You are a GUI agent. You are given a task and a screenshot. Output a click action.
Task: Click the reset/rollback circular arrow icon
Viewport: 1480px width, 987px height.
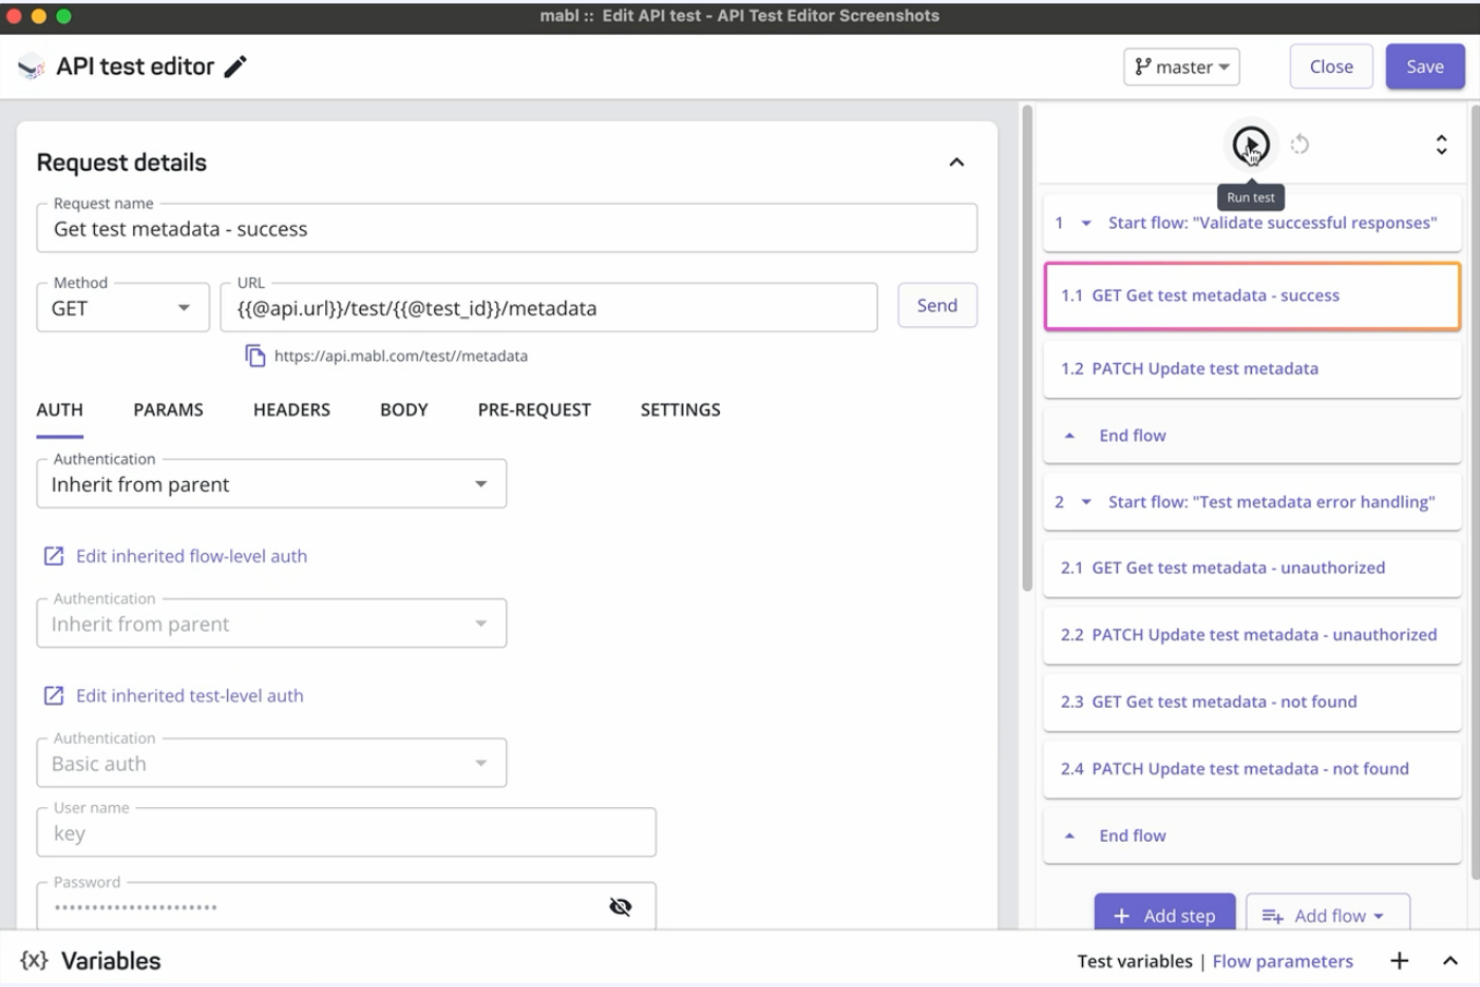click(x=1300, y=144)
